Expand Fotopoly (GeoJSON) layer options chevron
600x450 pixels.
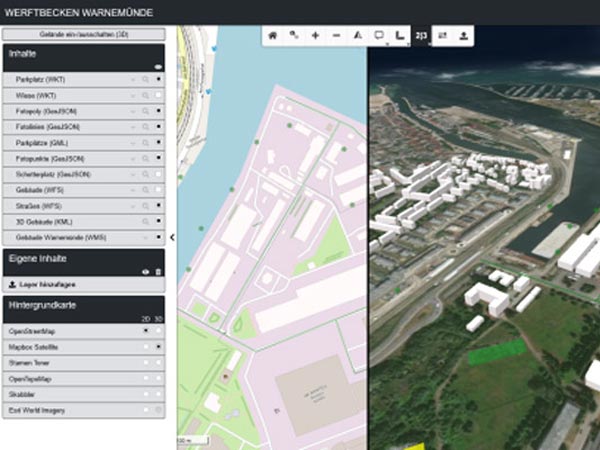(133, 110)
